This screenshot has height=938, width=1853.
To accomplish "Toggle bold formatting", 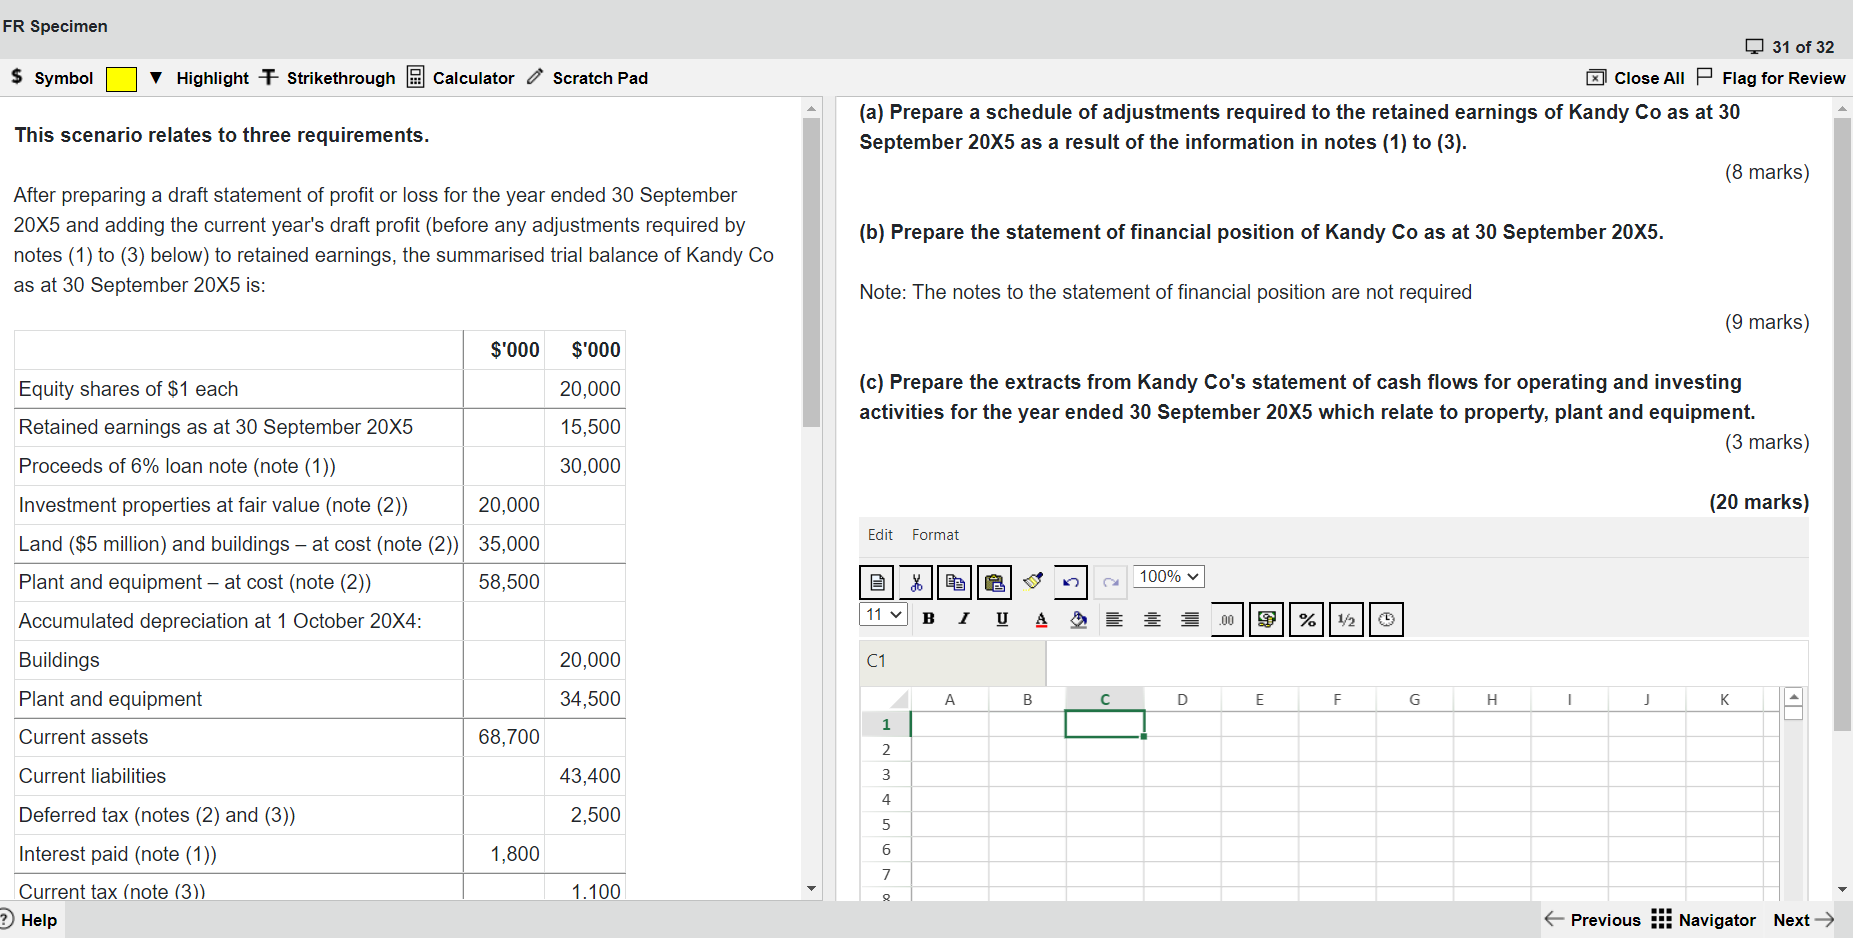I will click(x=928, y=619).
